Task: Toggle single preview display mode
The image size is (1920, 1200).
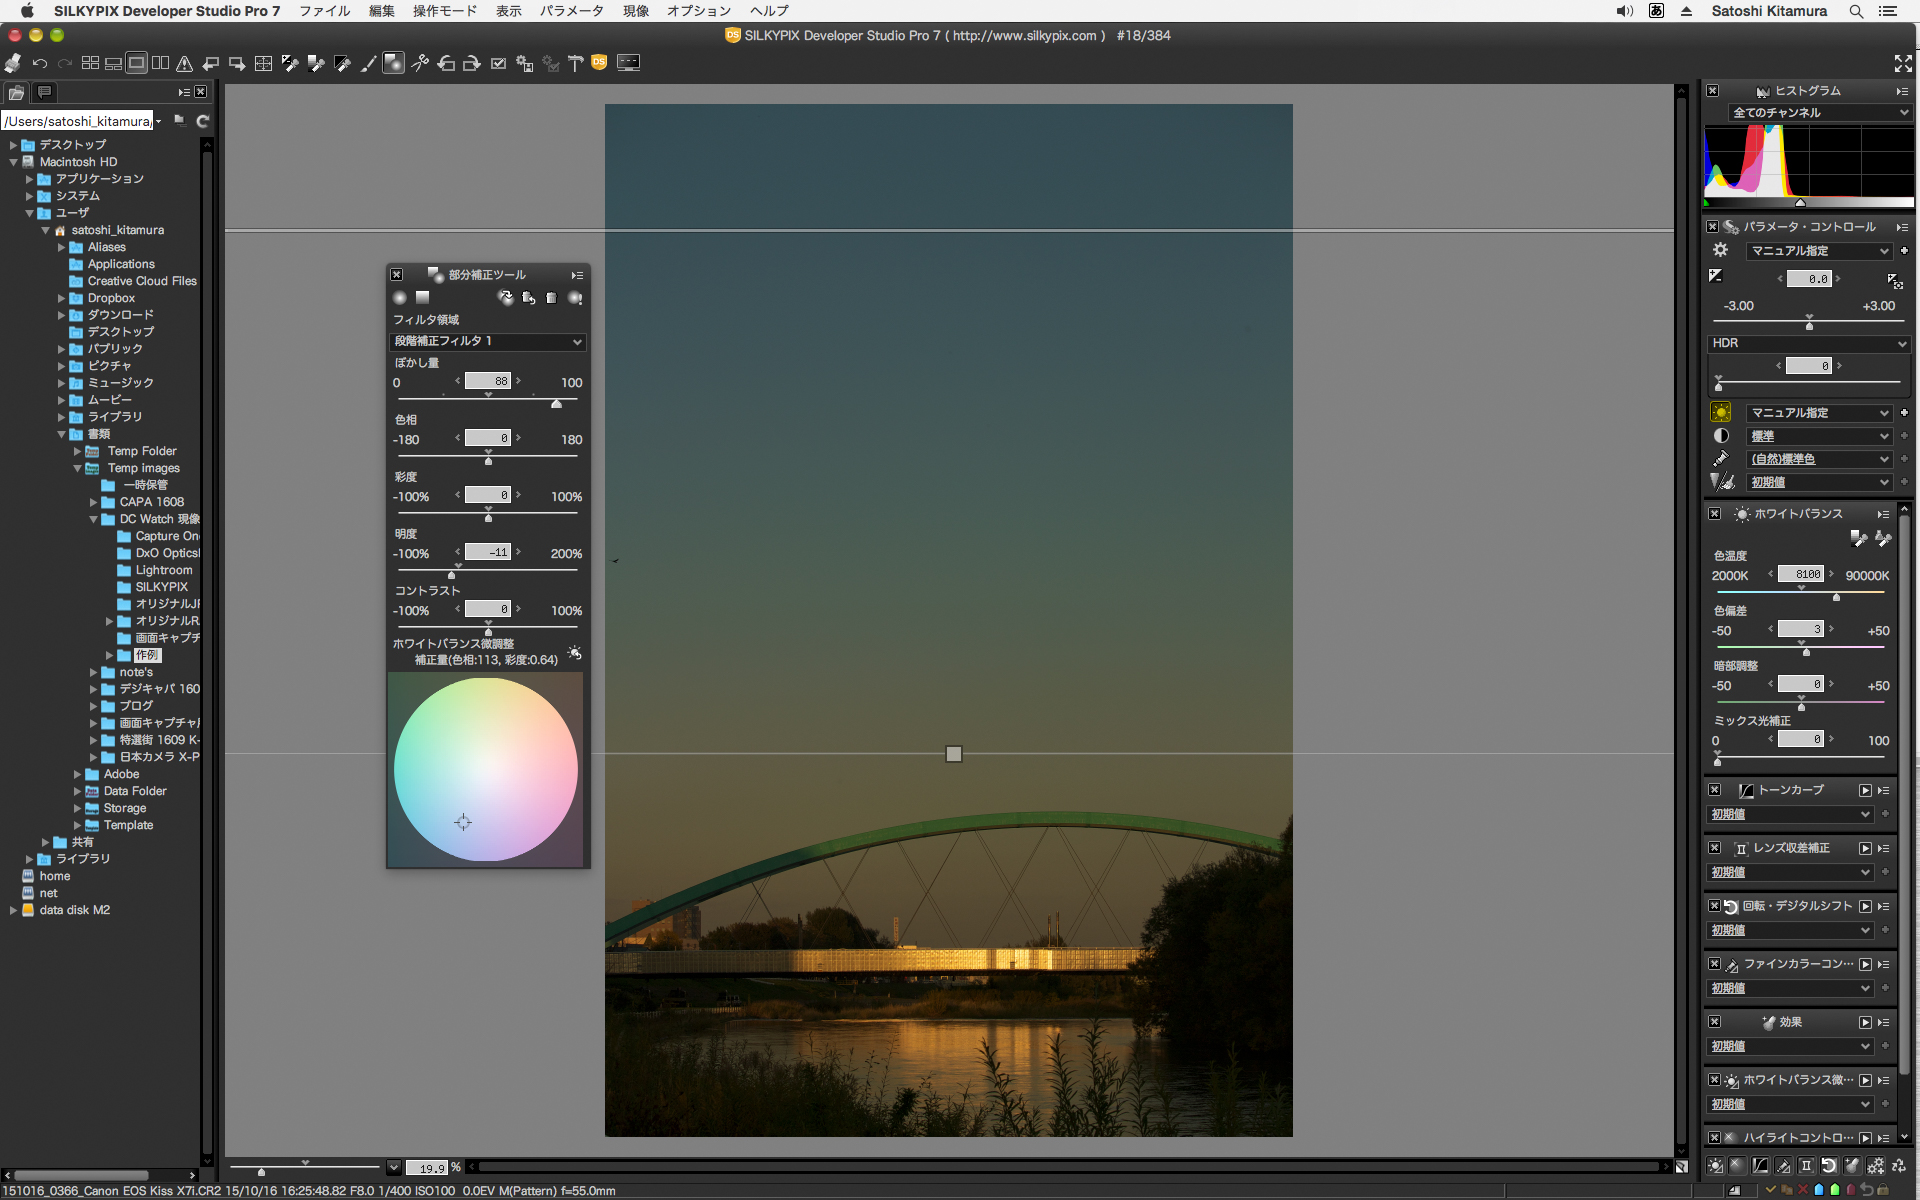Action: [x=136, y=63]
